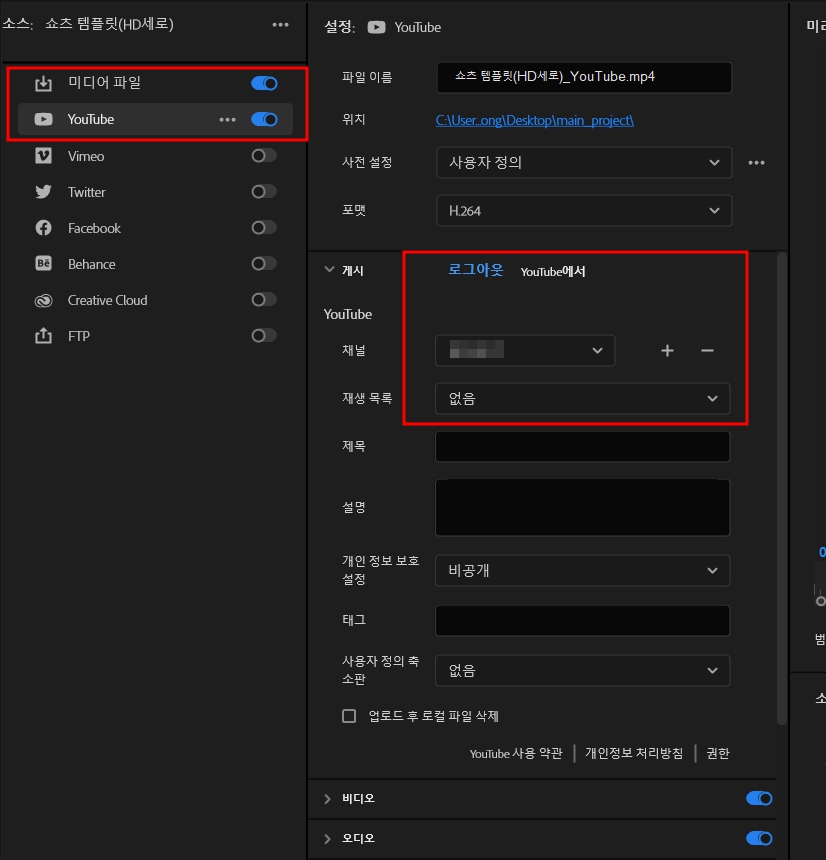
Task: Add a YouTube channel with plus icon
Action: coord(667,350)
